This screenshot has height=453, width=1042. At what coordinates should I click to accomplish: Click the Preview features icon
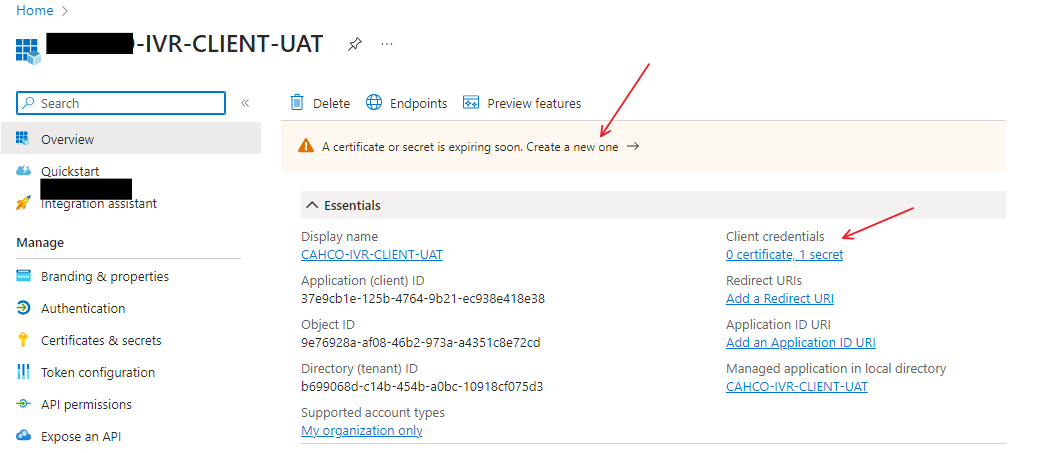coord(471,103)
